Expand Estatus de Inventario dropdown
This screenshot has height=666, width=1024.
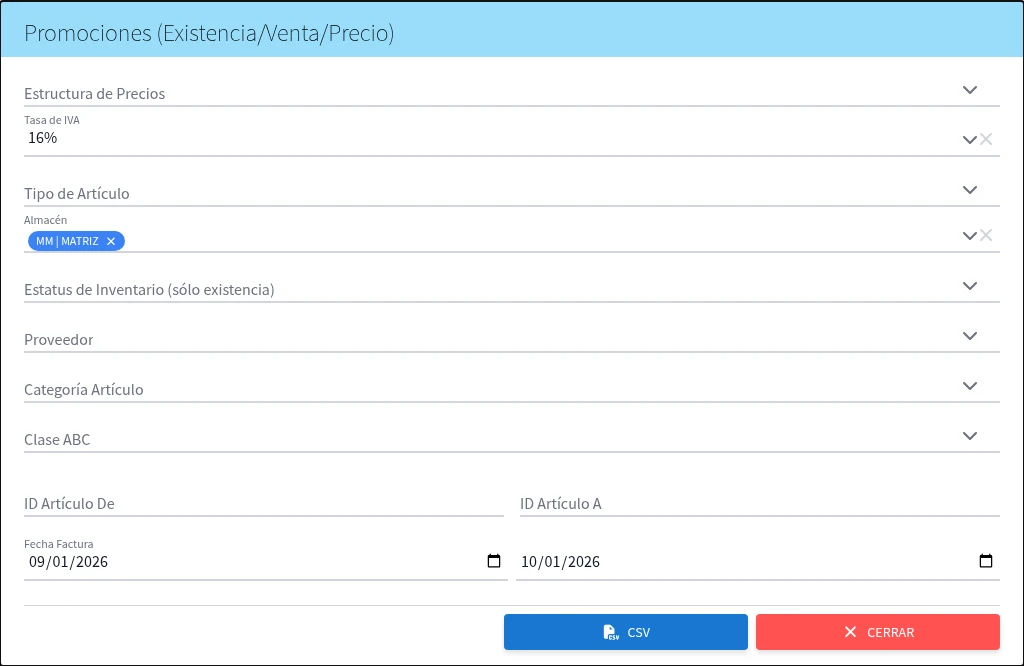[x=970, y=286]
